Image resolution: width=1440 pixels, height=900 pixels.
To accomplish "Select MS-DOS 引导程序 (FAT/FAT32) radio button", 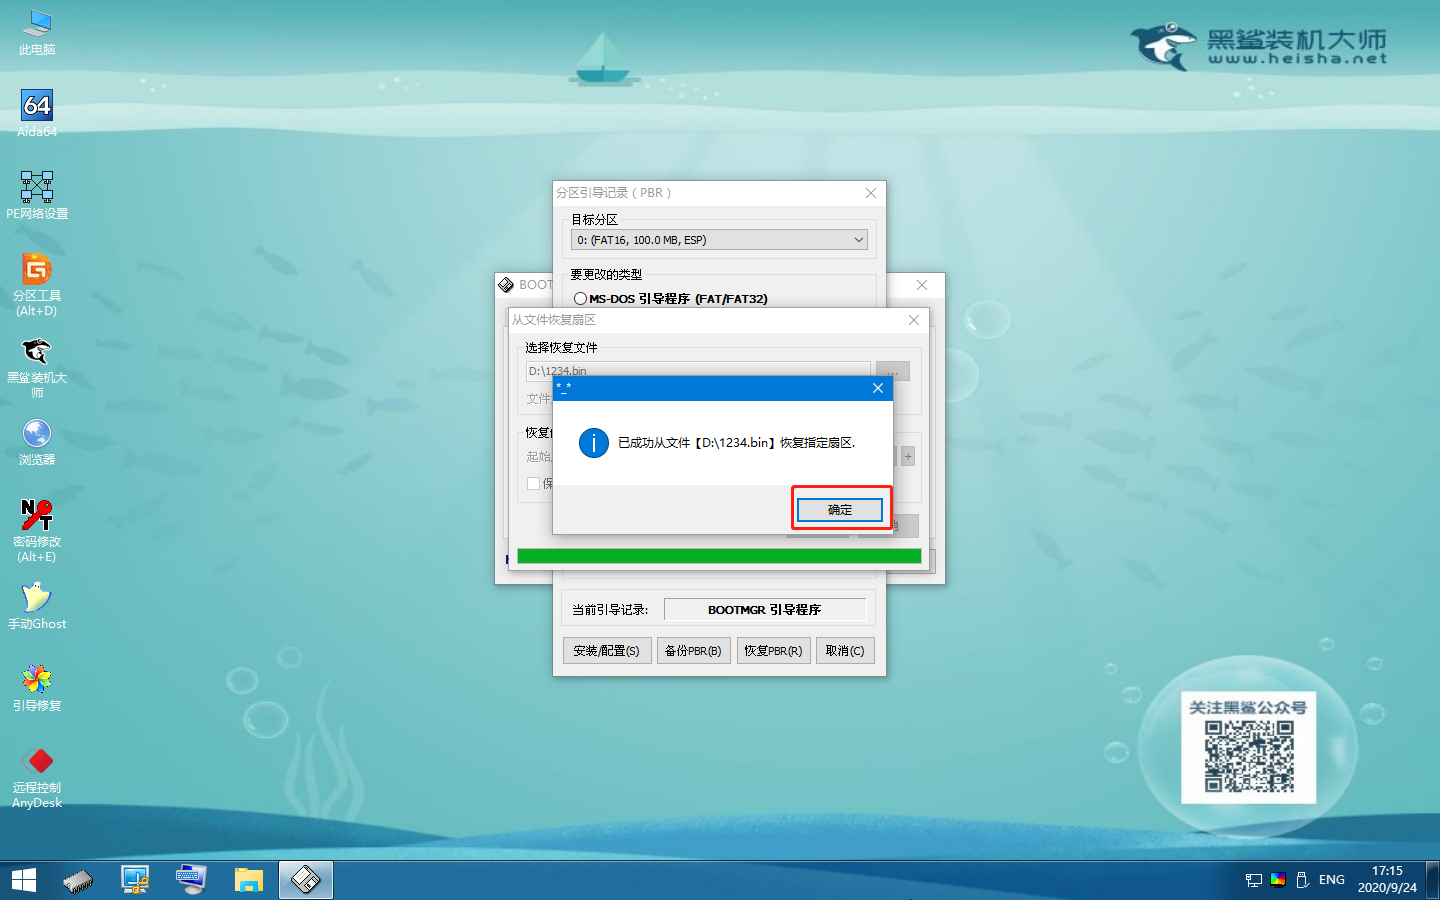I will [581, 299].
